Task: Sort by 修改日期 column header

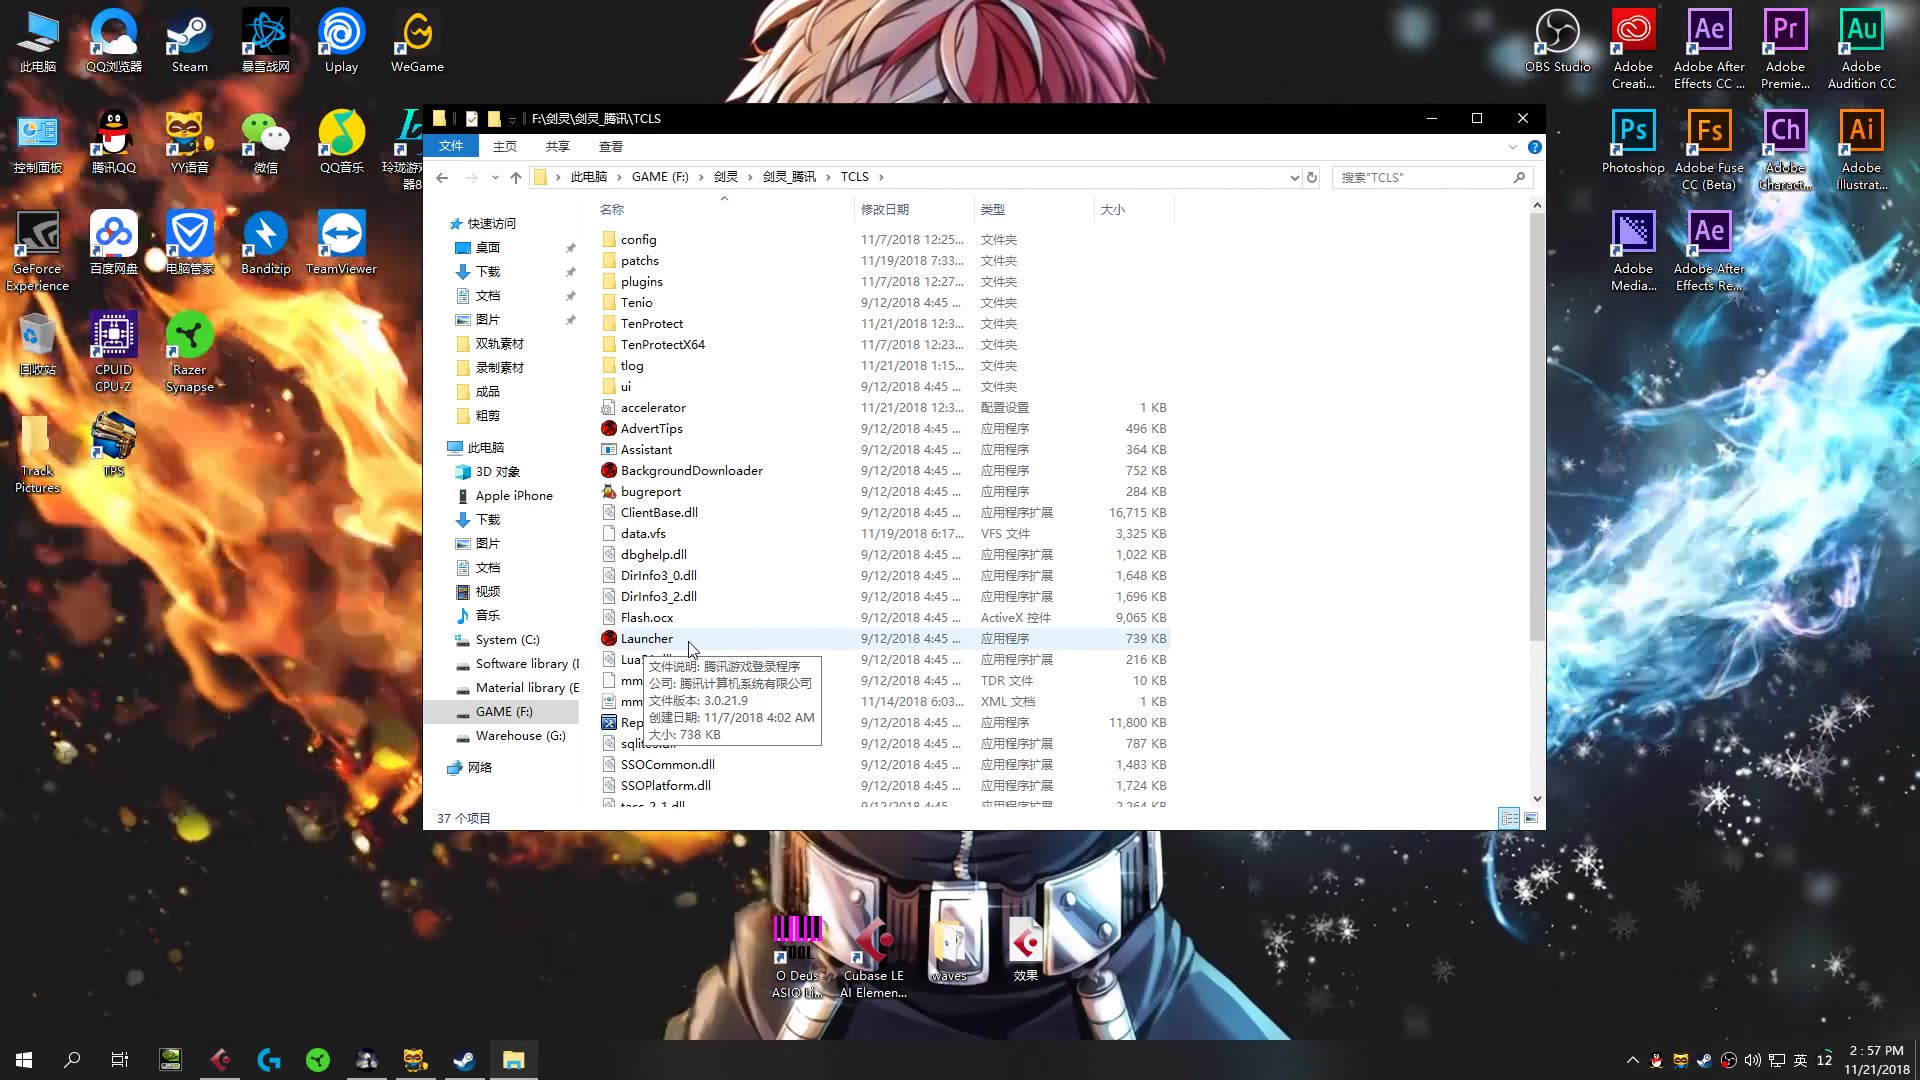Action: 885,209
